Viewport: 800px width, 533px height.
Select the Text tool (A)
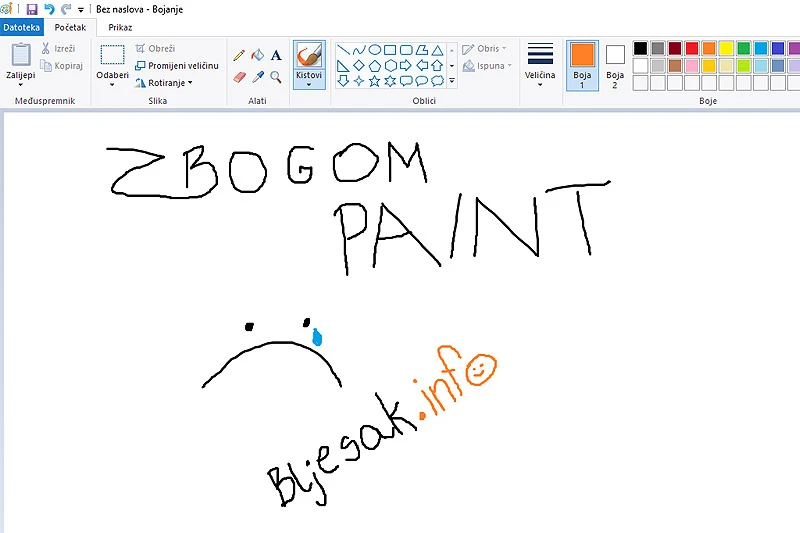(x=276, y=55)
